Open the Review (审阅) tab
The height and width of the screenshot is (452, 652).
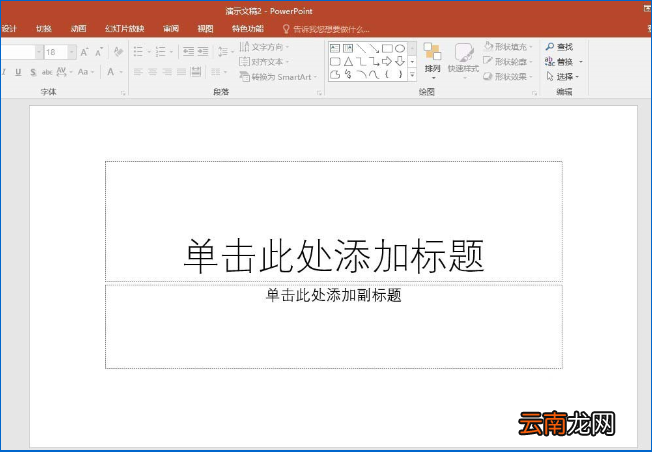[171, 29]
